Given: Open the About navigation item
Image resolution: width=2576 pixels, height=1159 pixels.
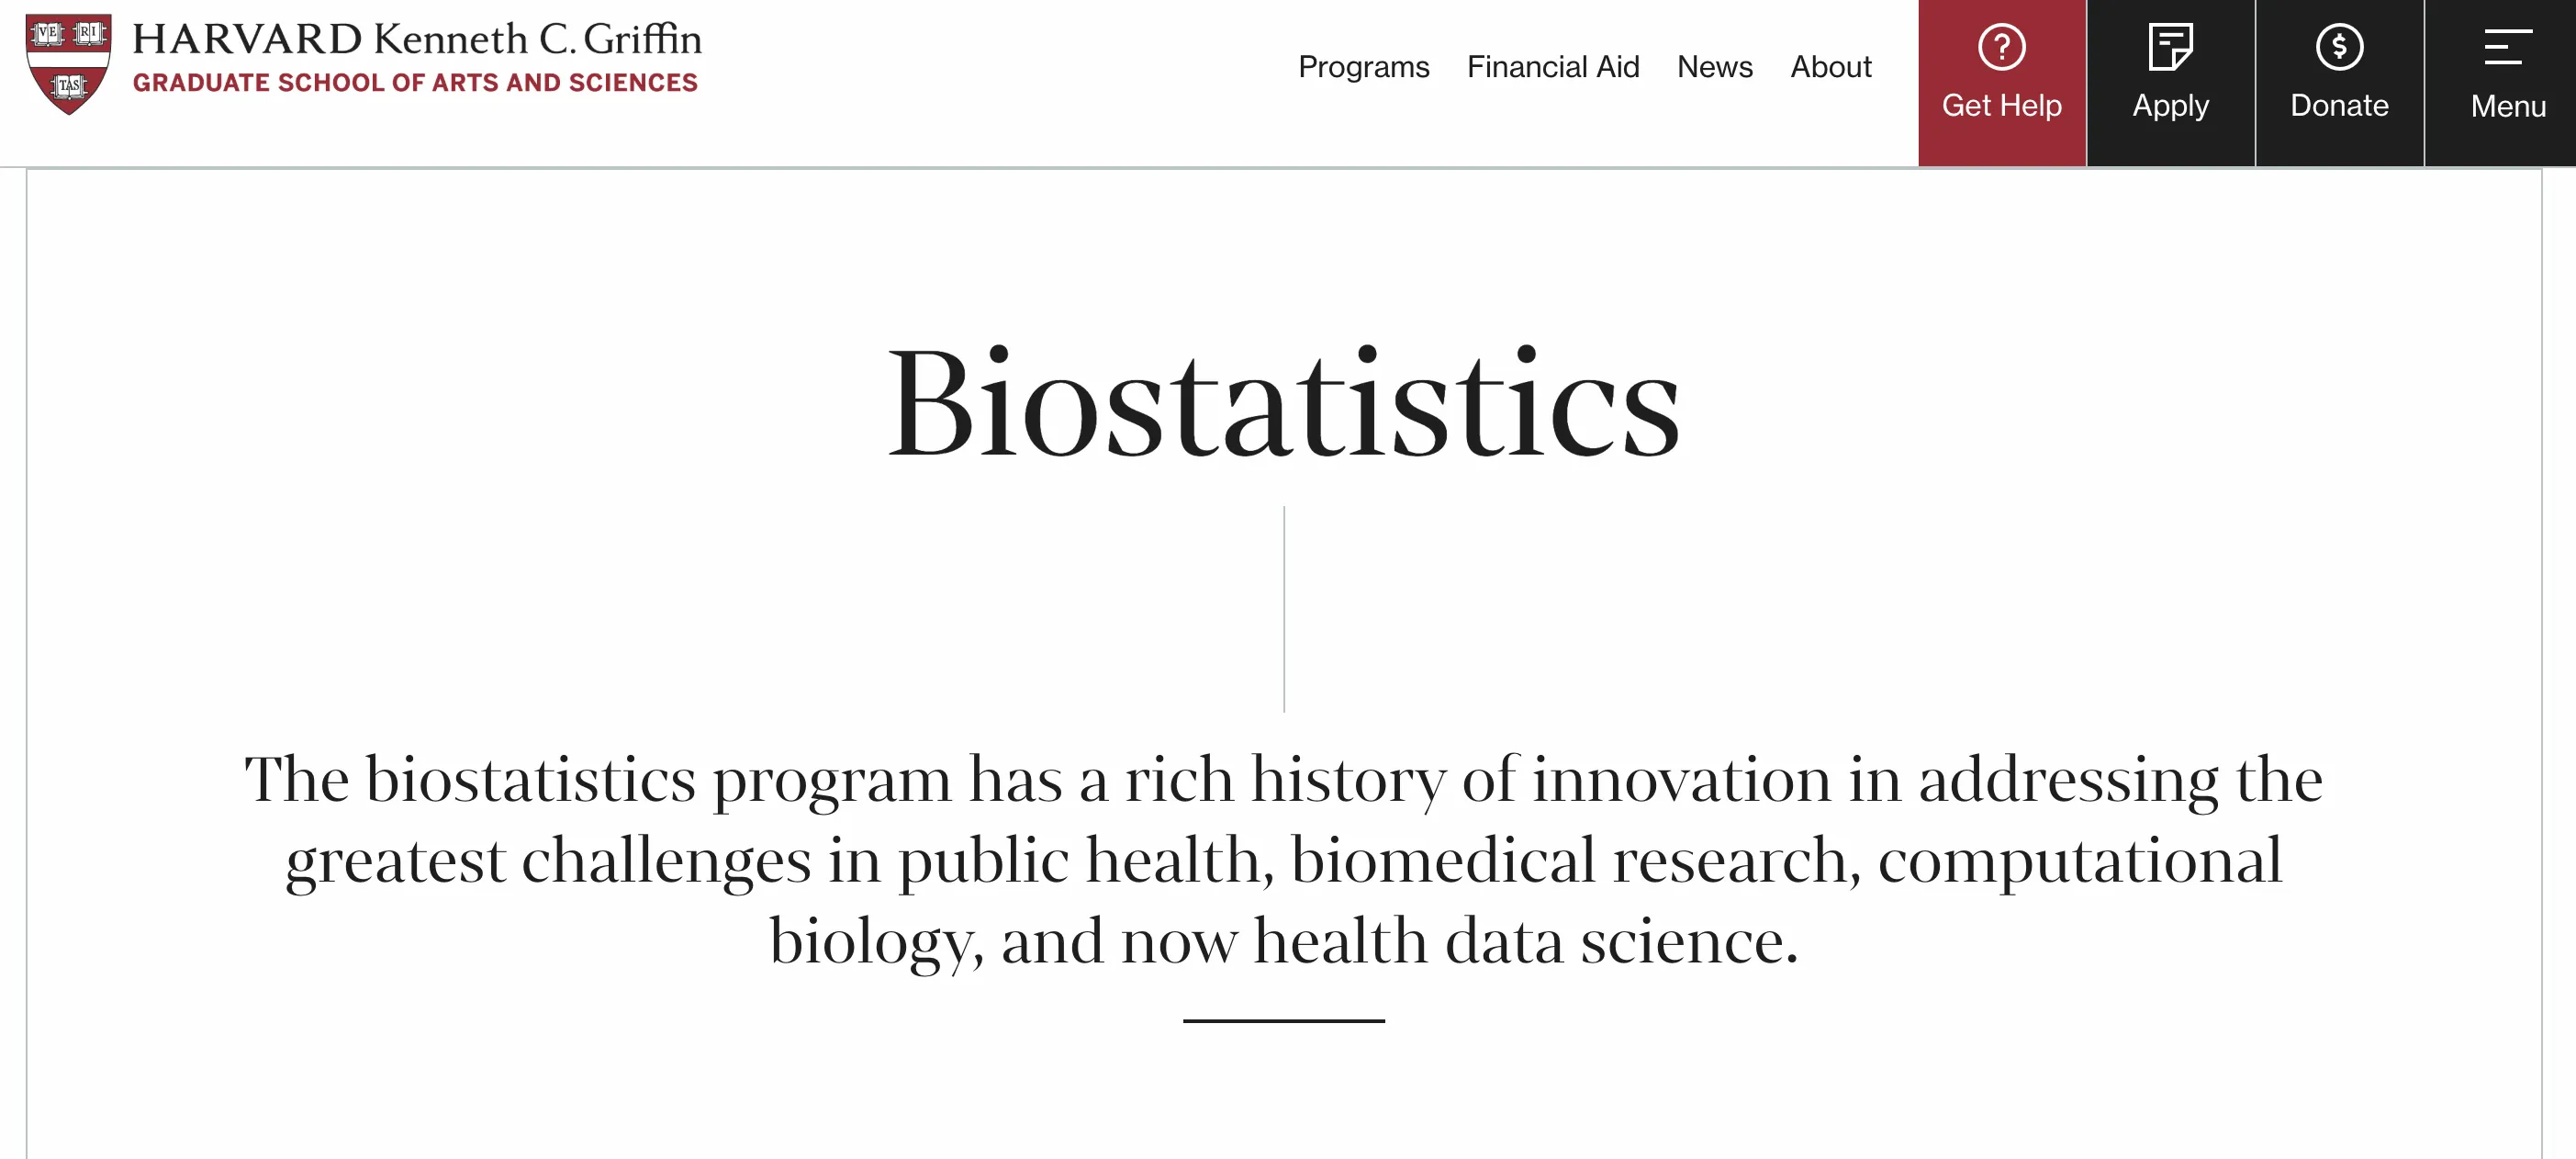Looking at the screenshot, I should click(1830, 67).
